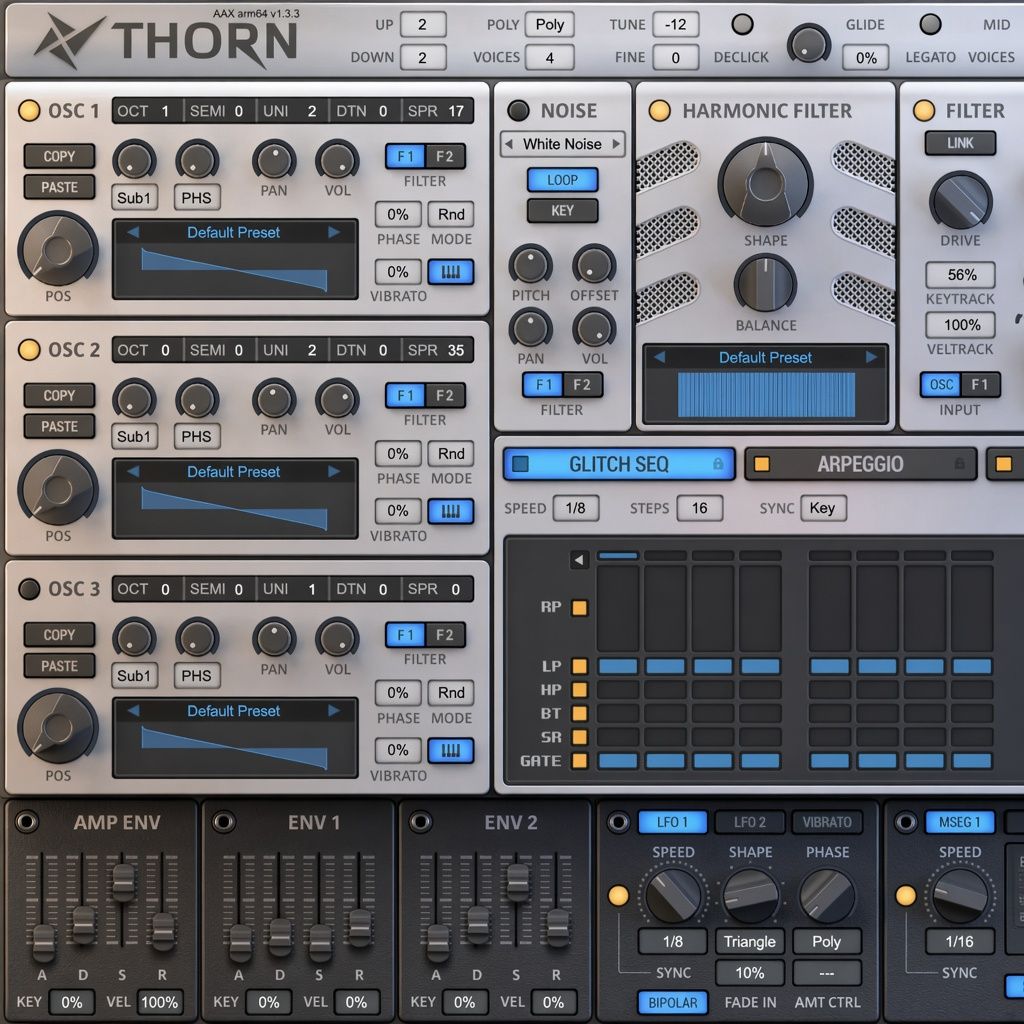Click OSC 2 keyboard vibrato icon
The width and height of the screenshot is (1024, 1024).
pyautogui.click(x=451, y=511)
